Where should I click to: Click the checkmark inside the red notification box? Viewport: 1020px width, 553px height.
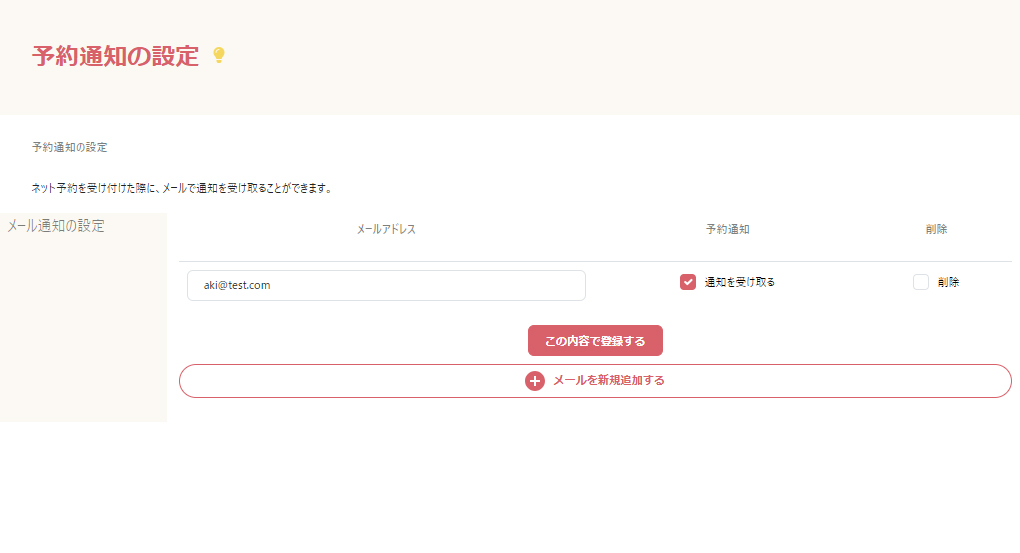[x=688, y=282]
